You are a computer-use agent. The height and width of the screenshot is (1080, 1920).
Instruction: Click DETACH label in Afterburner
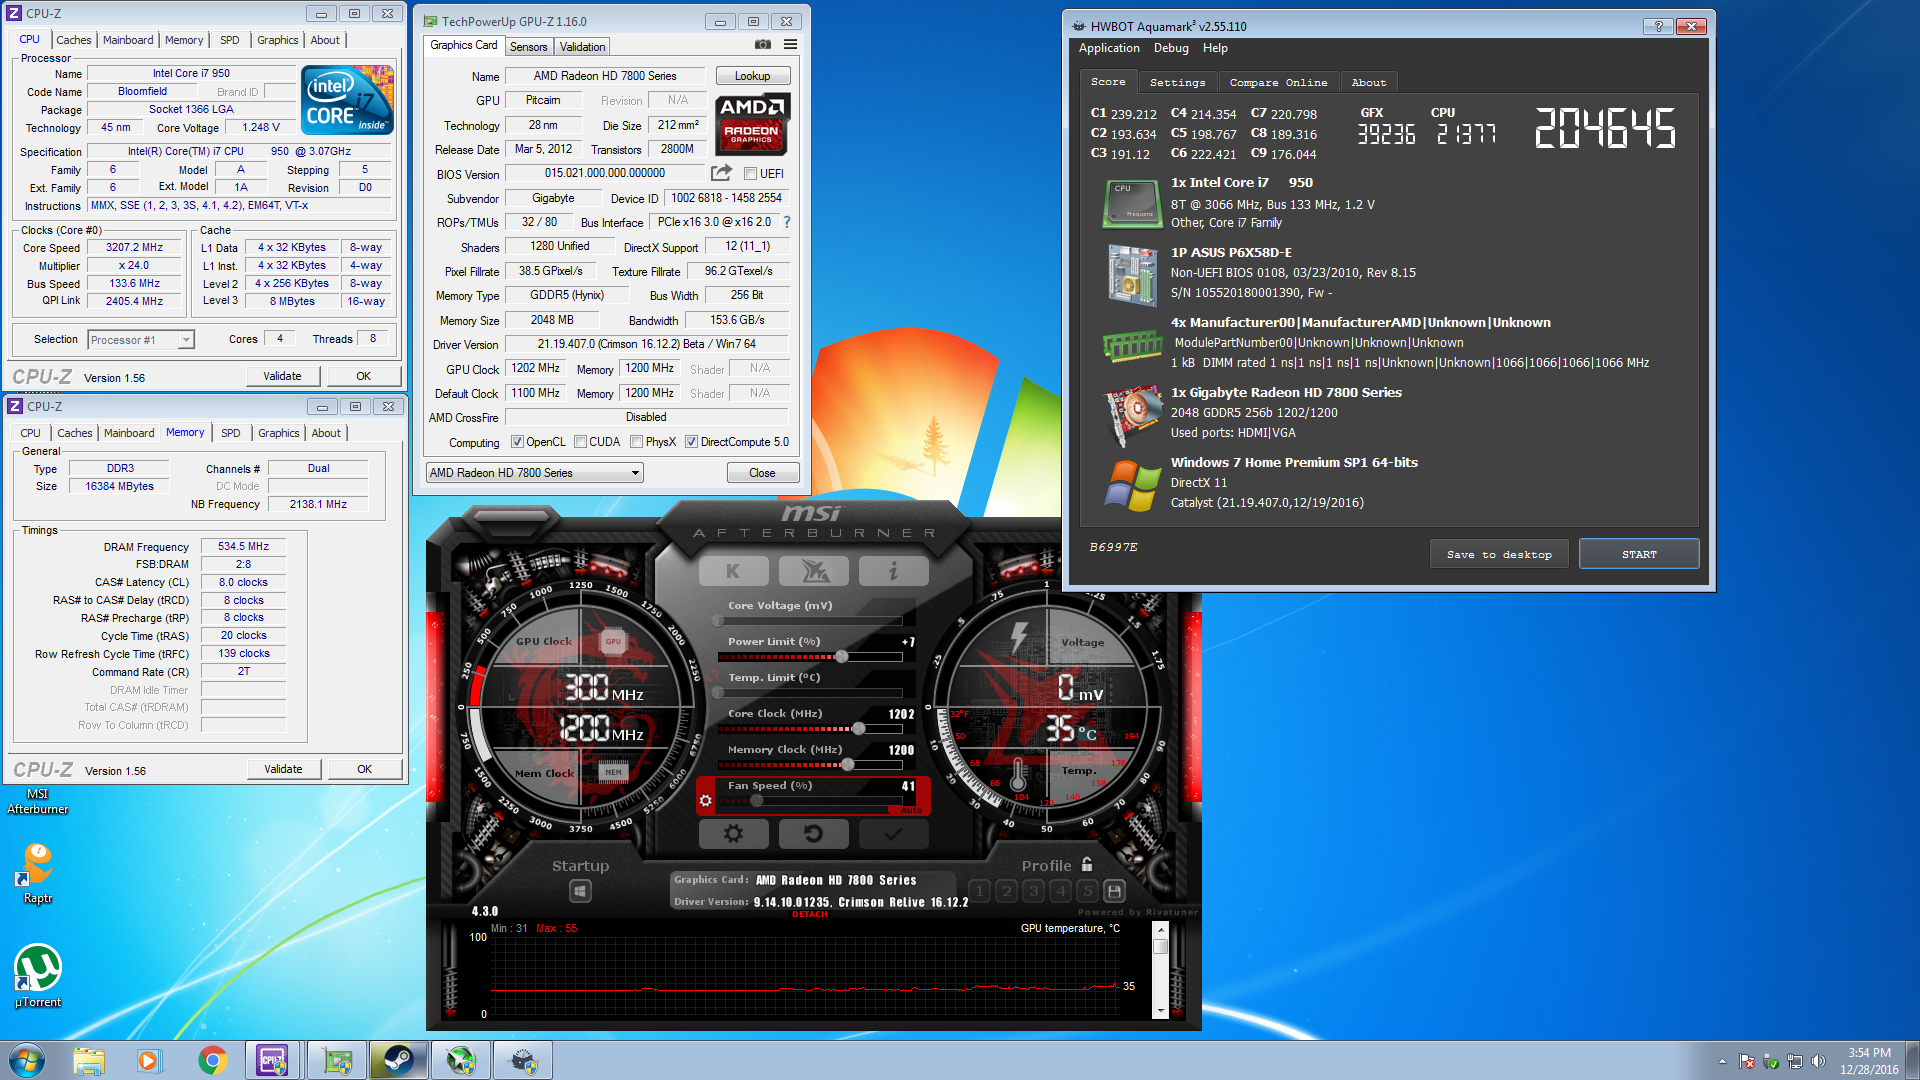coord(810,914)
